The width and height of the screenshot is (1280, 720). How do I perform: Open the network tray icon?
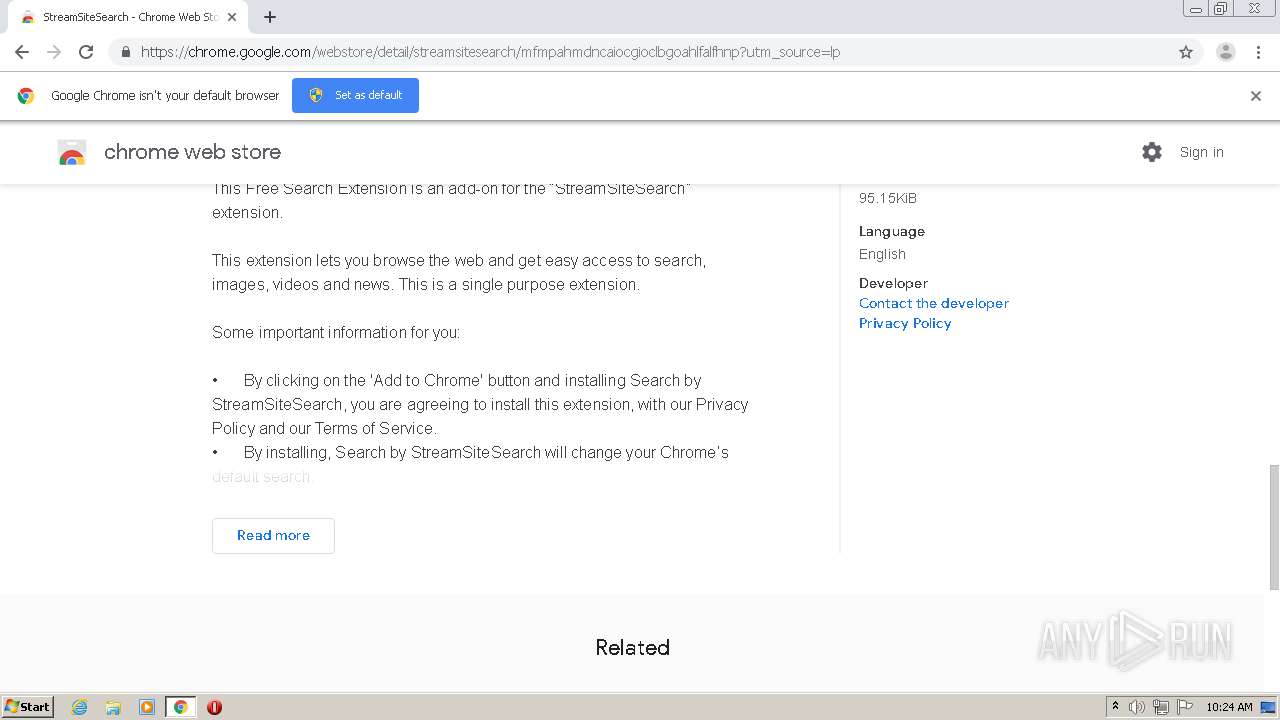click(x=1161, y=707)
